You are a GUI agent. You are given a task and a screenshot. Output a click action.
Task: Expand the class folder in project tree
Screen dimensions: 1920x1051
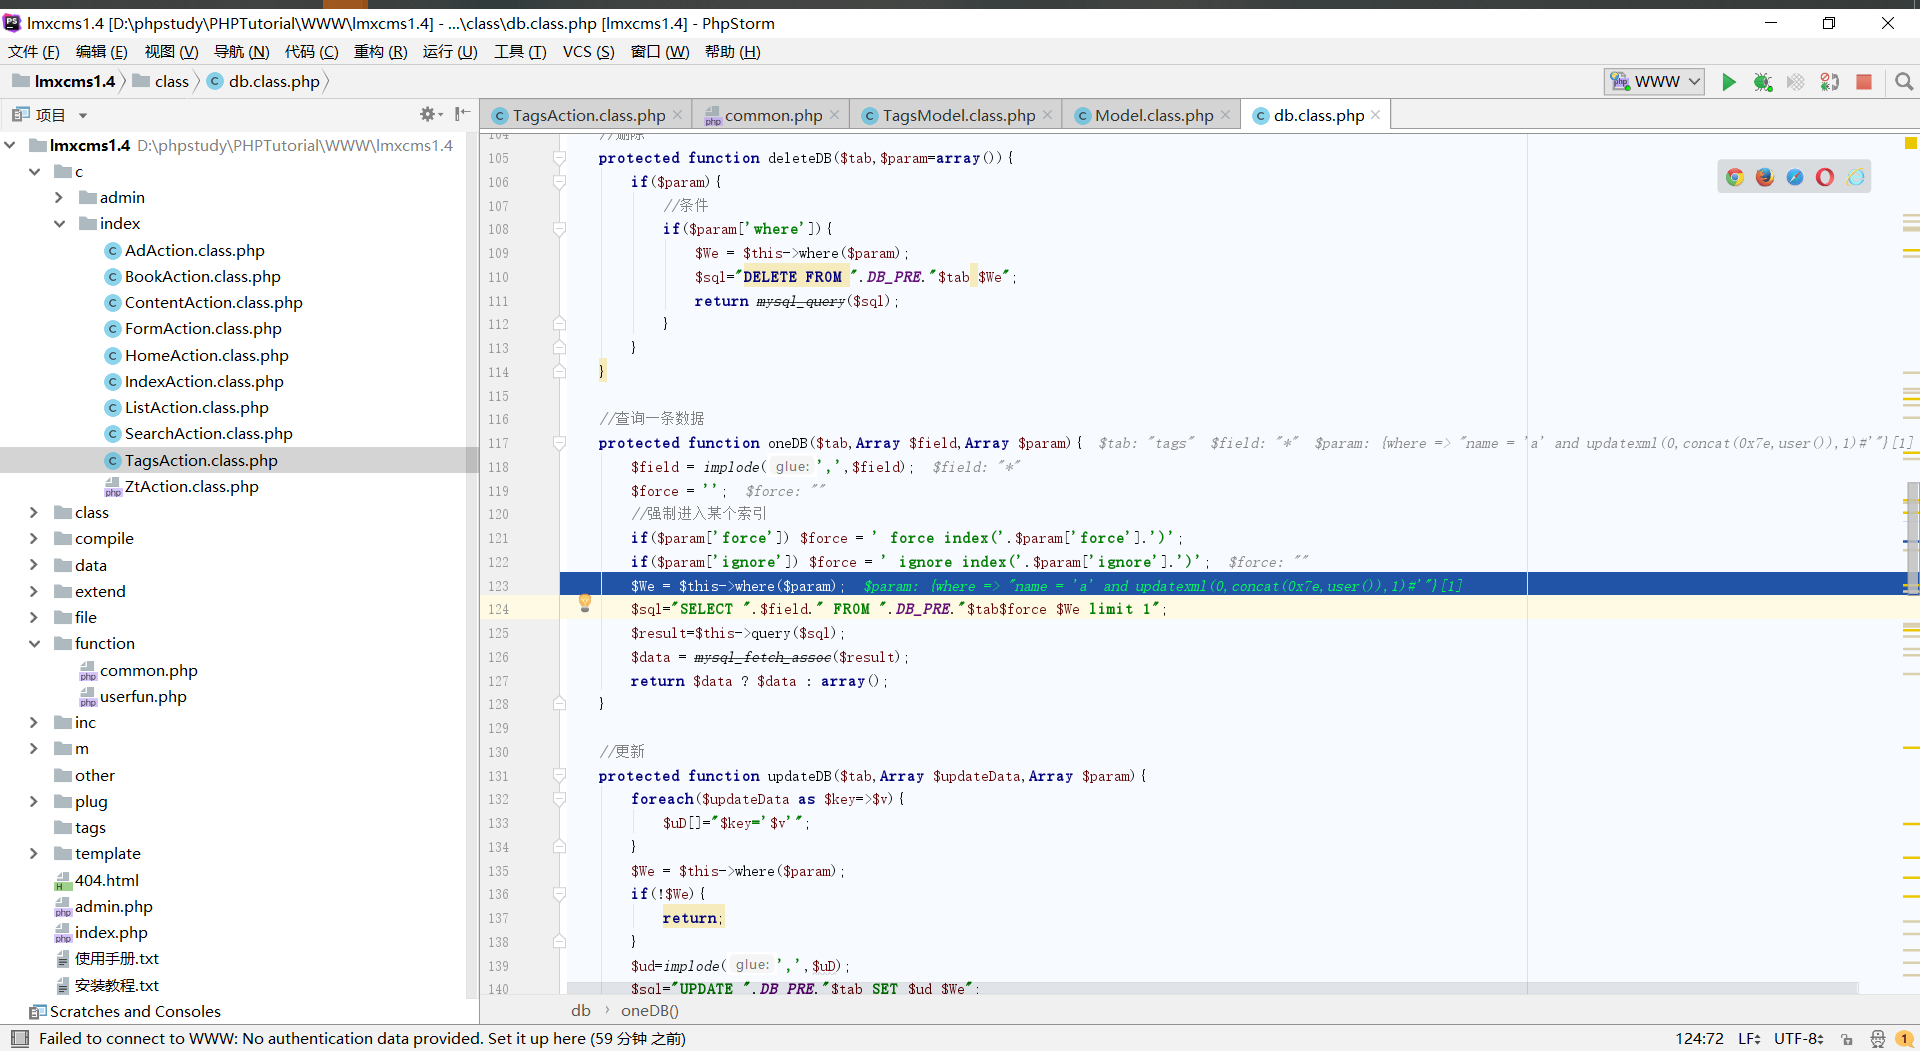coord(34,512)
